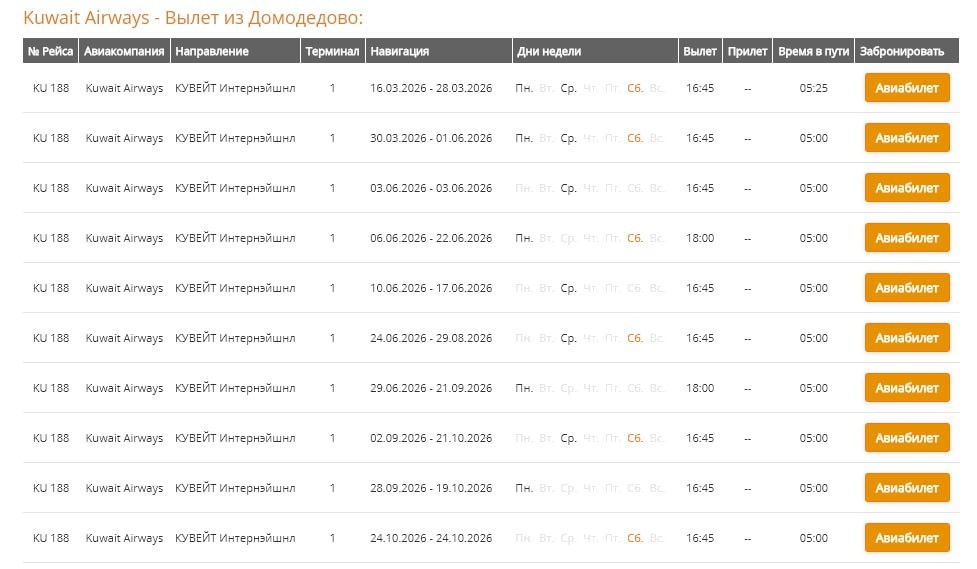
Task: Book the 24.06.2026 - 29.08.2026 flight ticket
Action: [x=907, y=338]
